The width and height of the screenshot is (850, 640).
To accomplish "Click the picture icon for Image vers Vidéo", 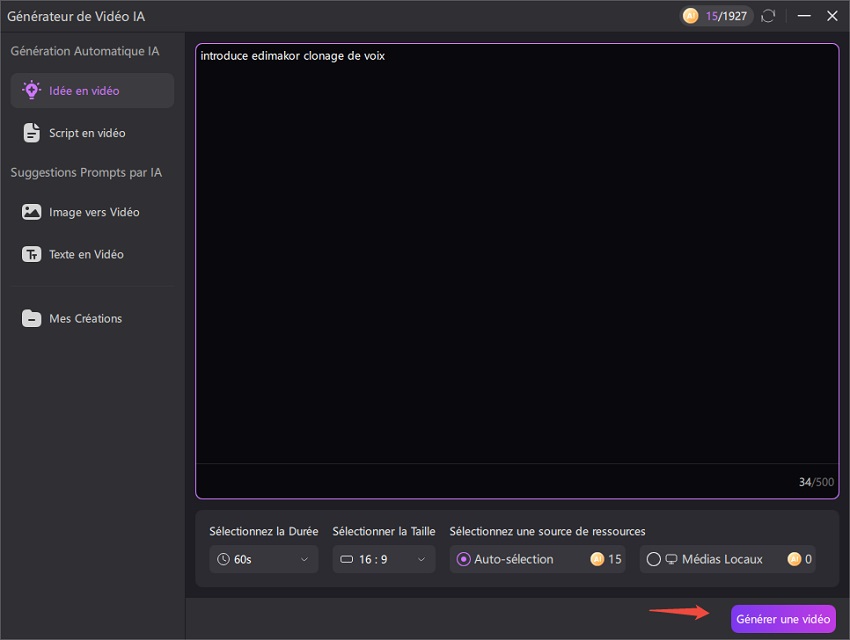I will 31,212.
